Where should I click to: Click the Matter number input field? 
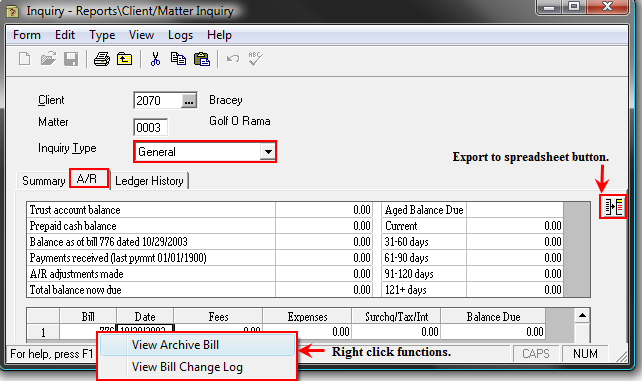point(150,128)
